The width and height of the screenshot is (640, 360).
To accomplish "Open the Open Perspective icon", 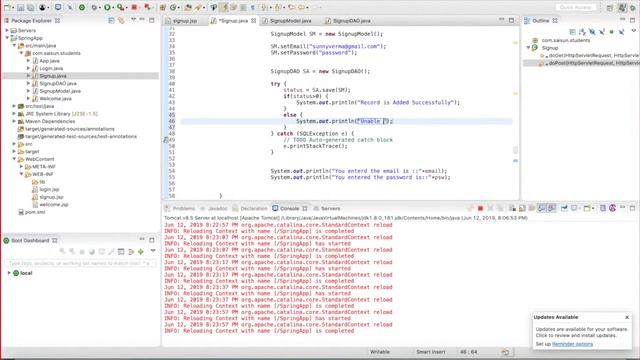I will coord(609,8).
